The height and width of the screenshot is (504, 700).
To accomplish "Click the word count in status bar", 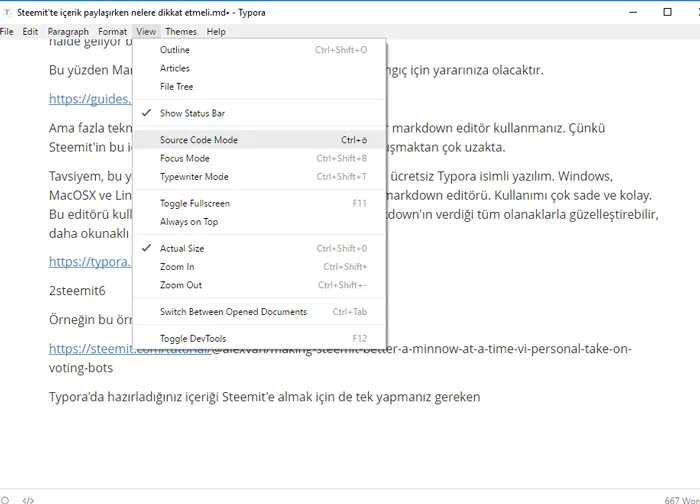I will (682, 500).
